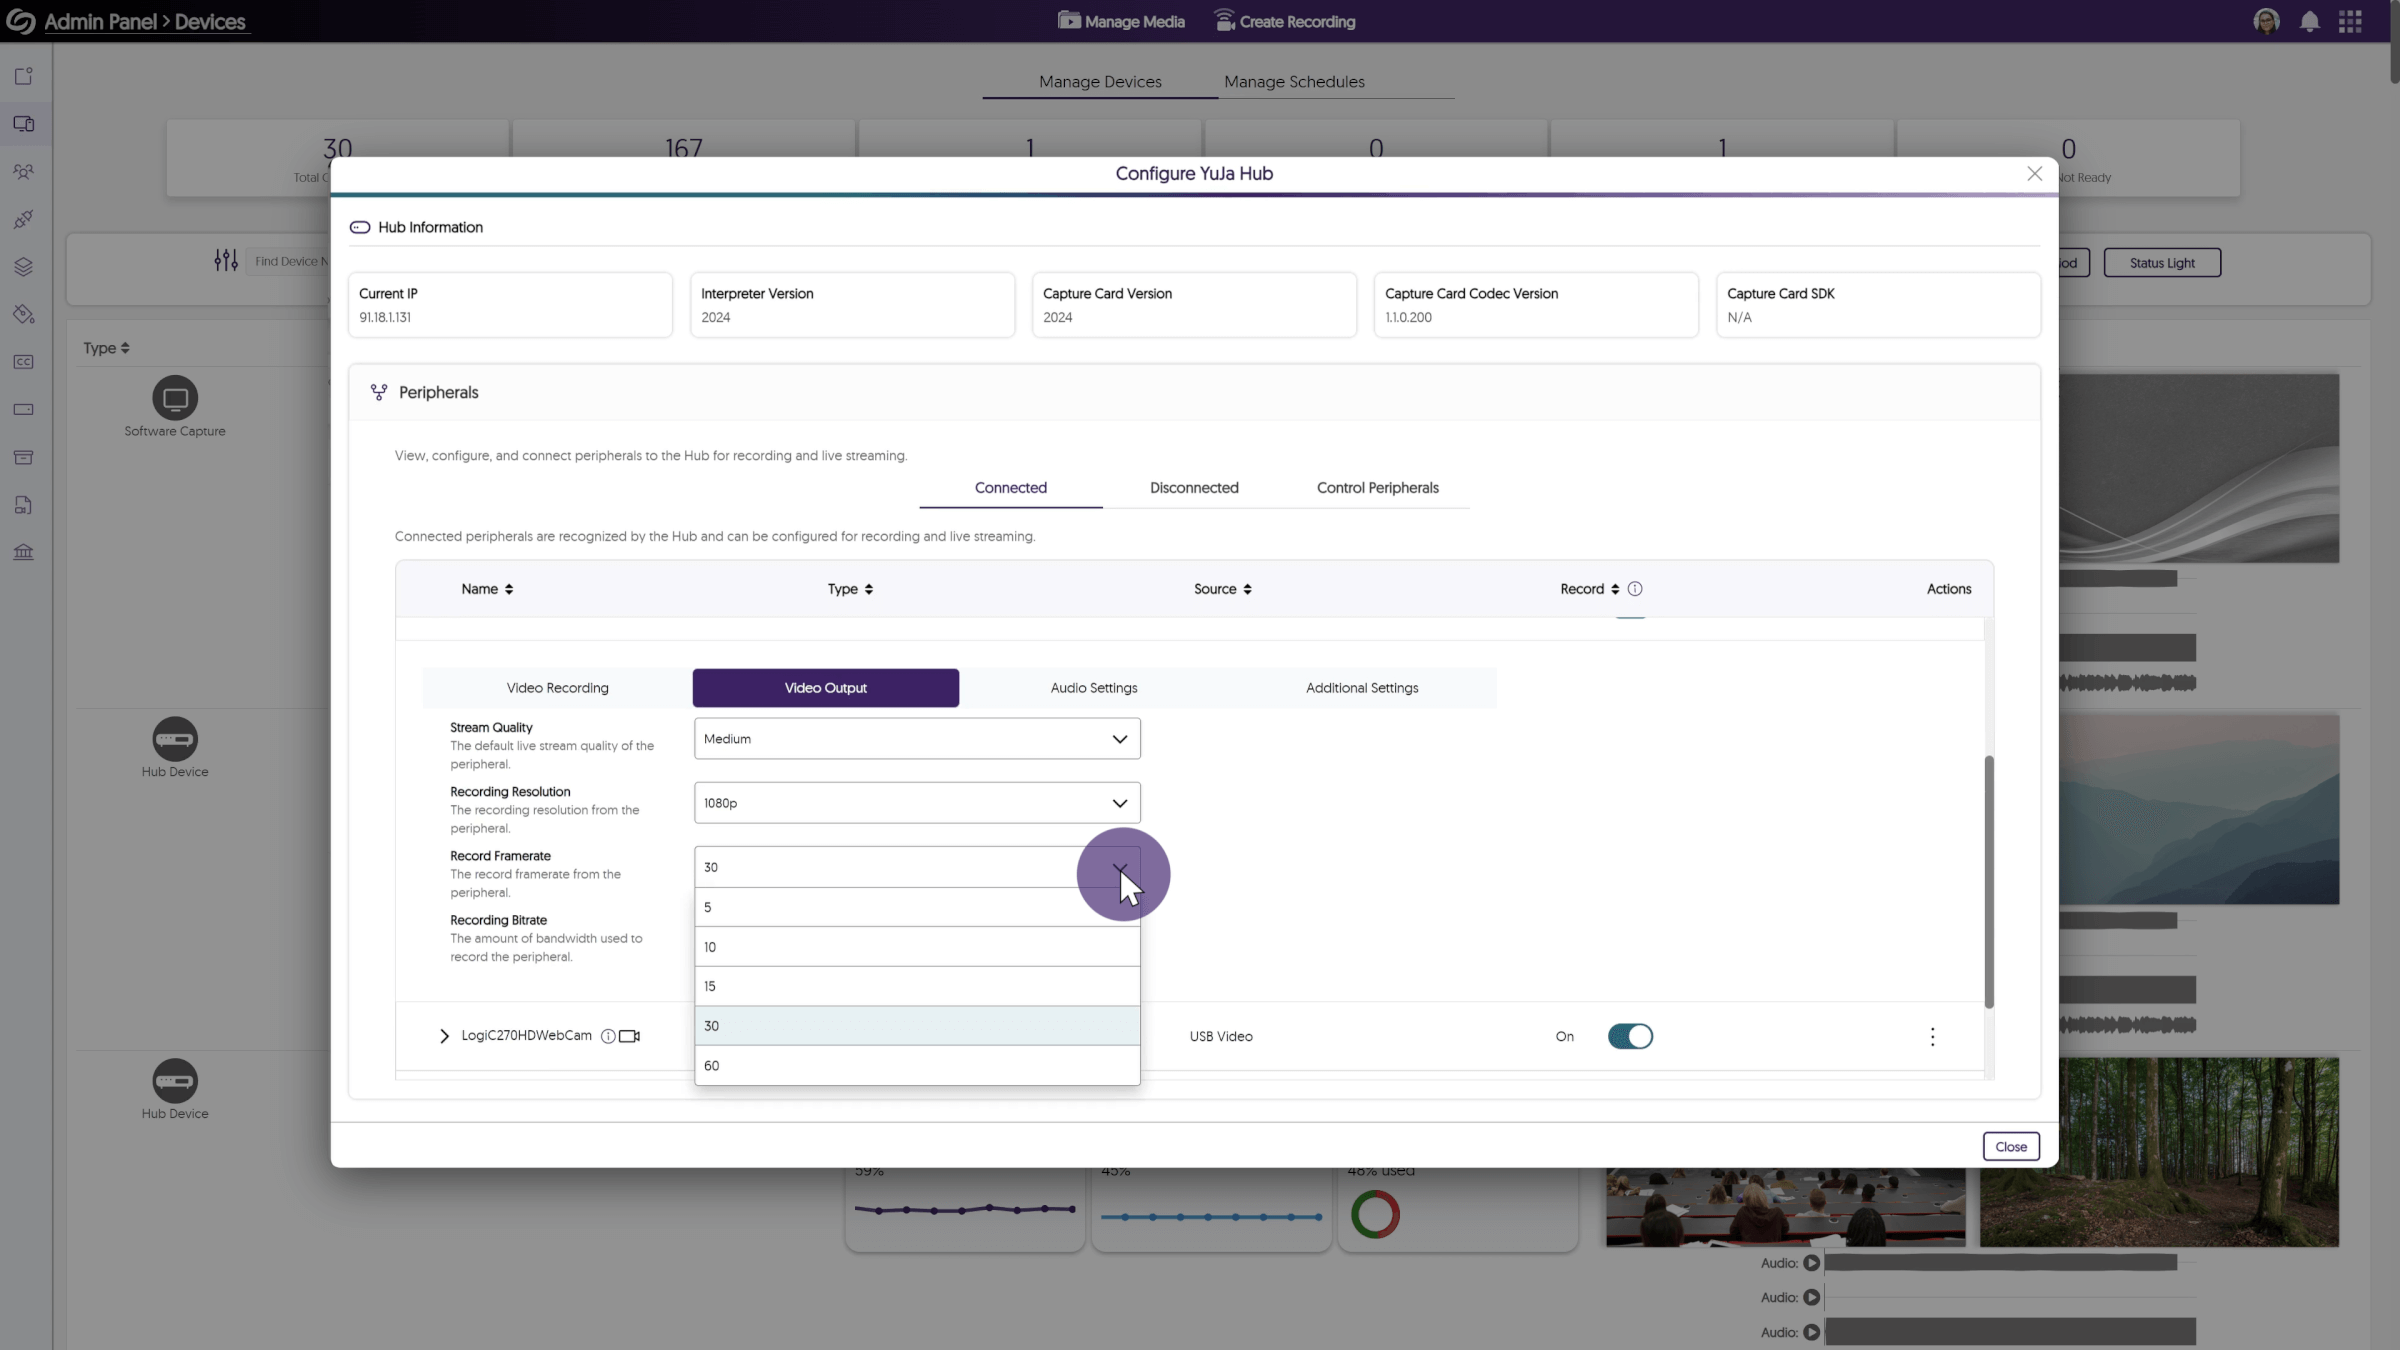
Task: Click the Peripherals section icon
Action: tap(379, 392)
